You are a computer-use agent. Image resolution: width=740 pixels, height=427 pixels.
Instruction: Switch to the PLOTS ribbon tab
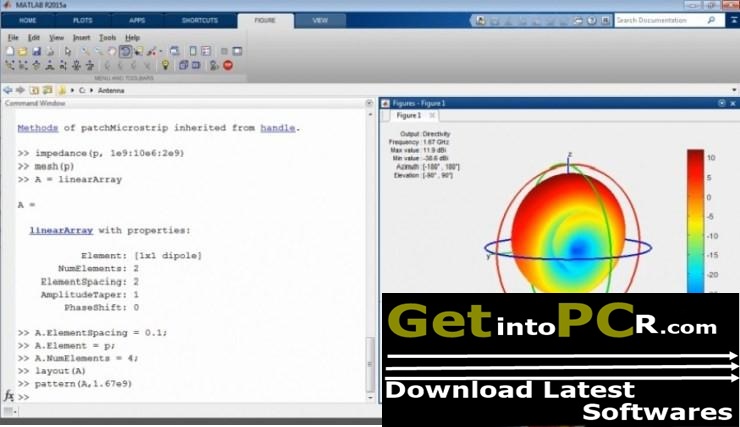click(x=83, y=20)
